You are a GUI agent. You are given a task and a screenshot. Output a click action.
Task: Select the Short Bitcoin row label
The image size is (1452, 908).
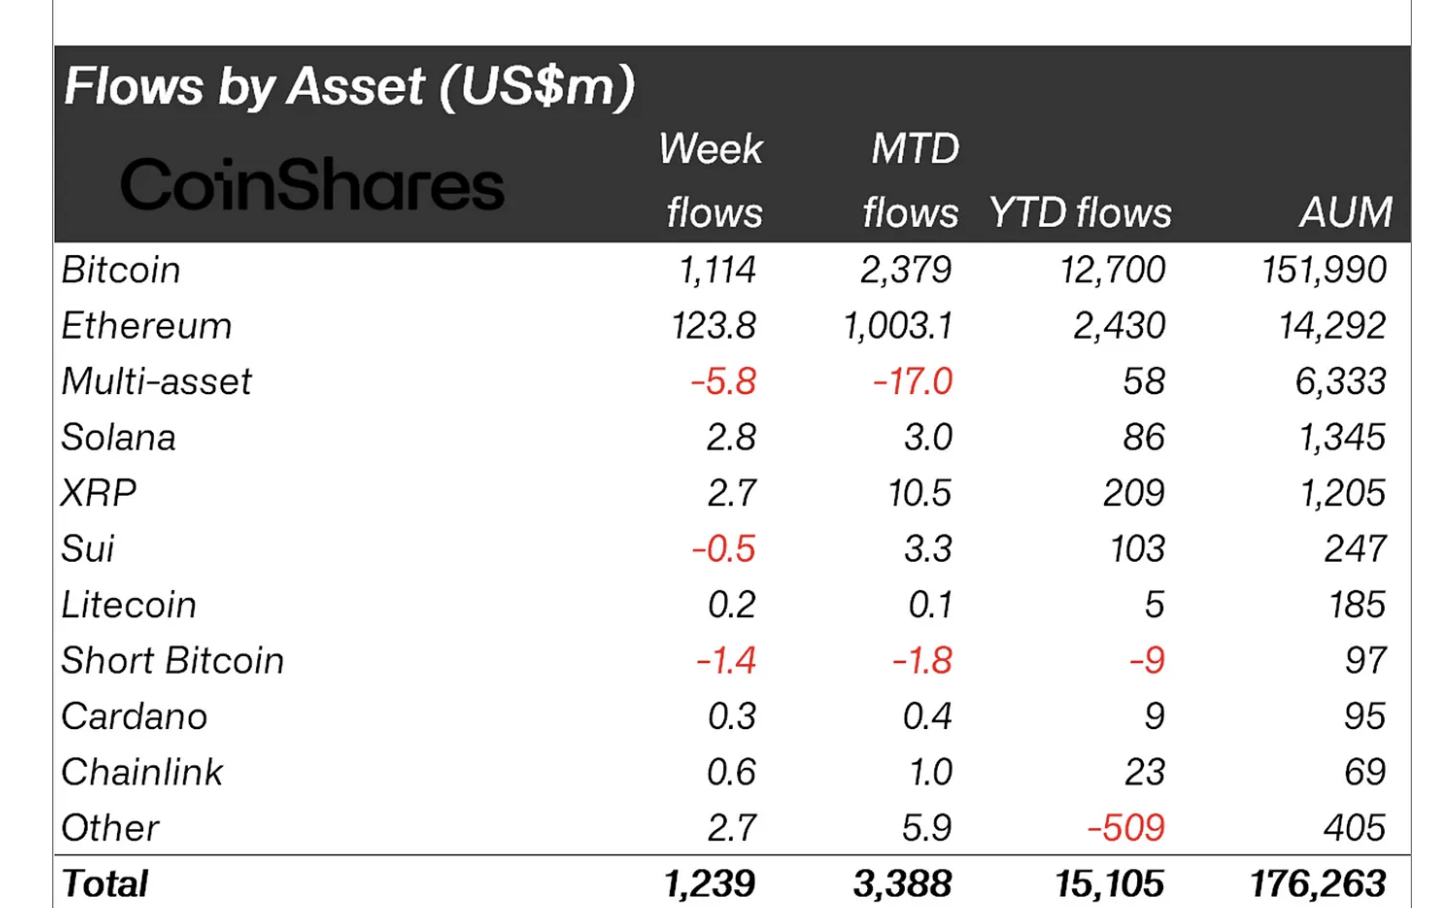click(x=172, y=661)
